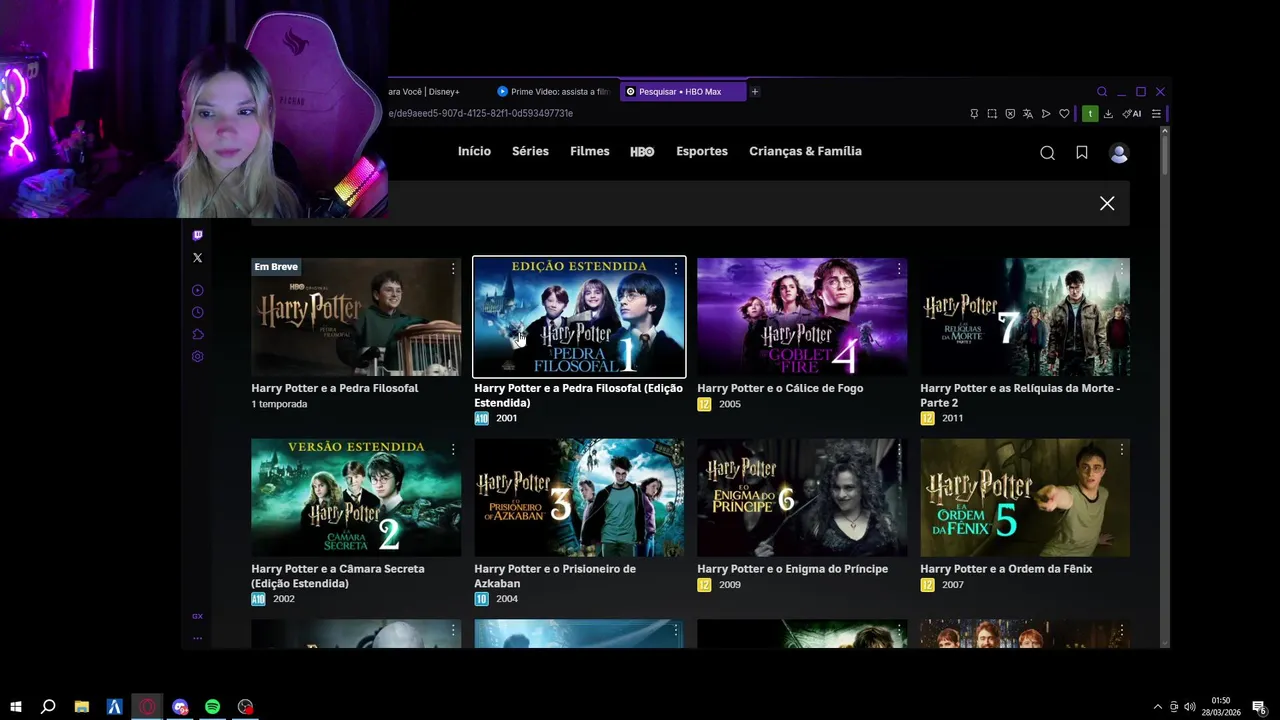The width and height of the screenshot is (1280, 720).
Task: Open Harry Potter e a Pedra Filosofal series thumbnail
Action: pyautogui.click(x=356, y=317)
